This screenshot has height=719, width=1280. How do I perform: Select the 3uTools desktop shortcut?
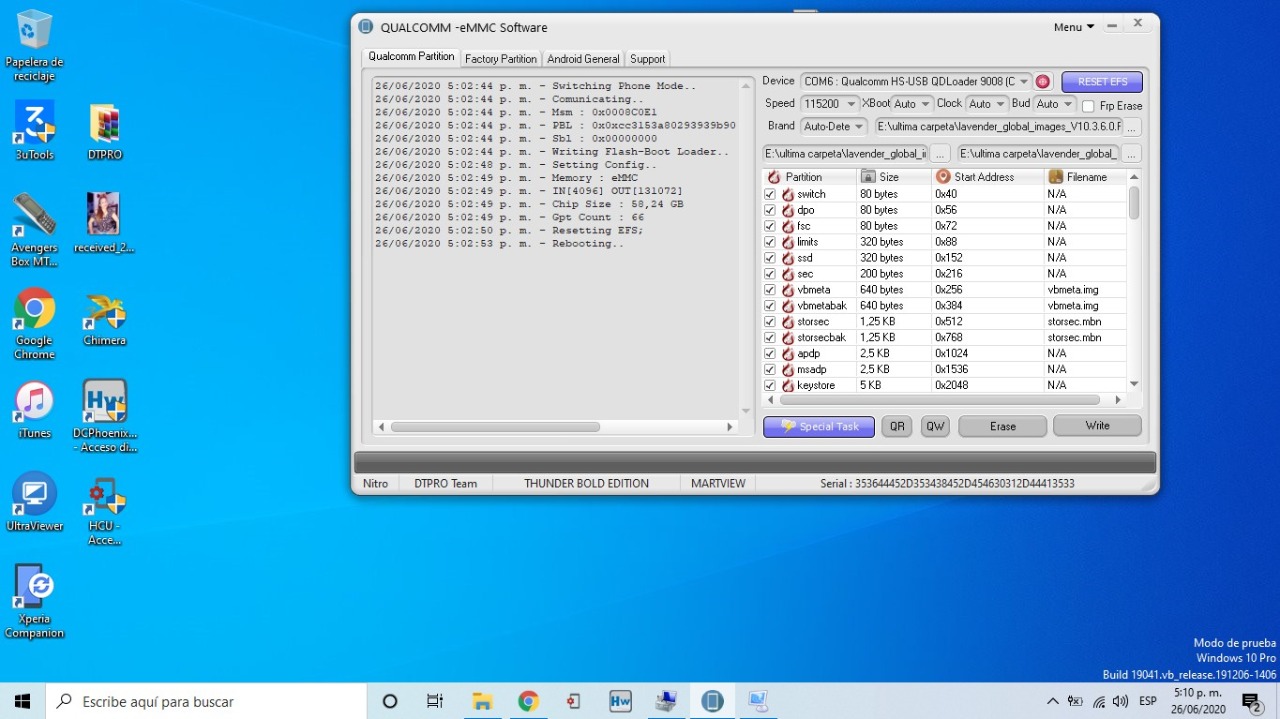point(34,130)
